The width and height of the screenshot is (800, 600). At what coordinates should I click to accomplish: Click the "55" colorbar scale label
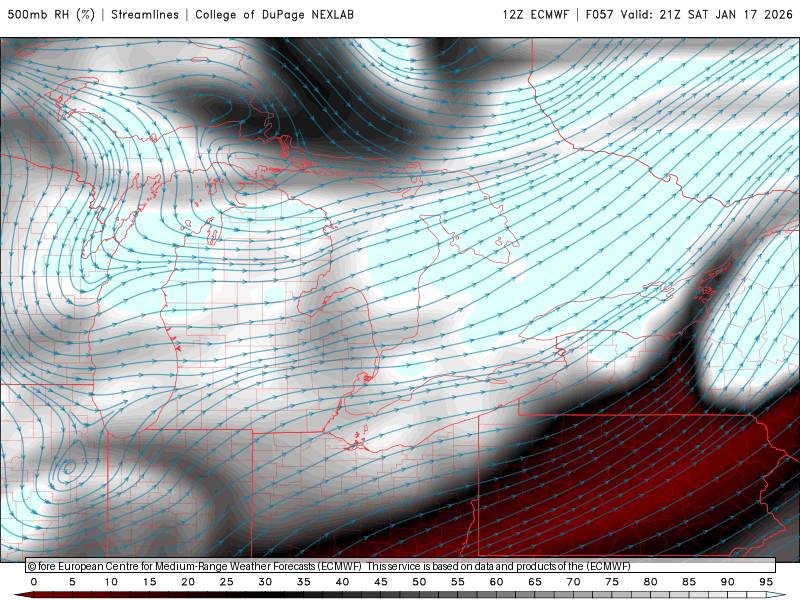coord(458,582)
